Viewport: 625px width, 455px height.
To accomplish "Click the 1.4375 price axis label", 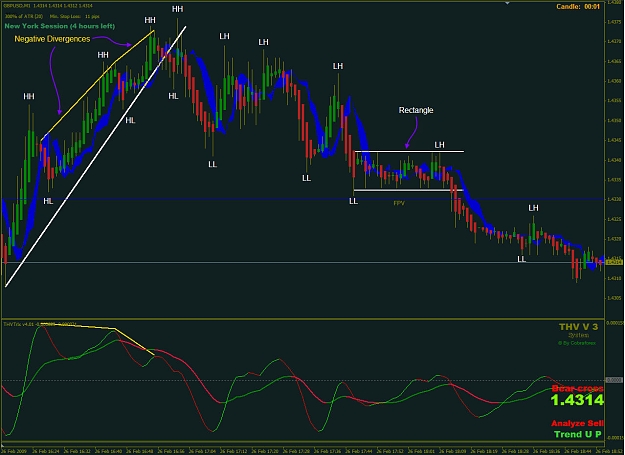I will [x=614, y=22].
